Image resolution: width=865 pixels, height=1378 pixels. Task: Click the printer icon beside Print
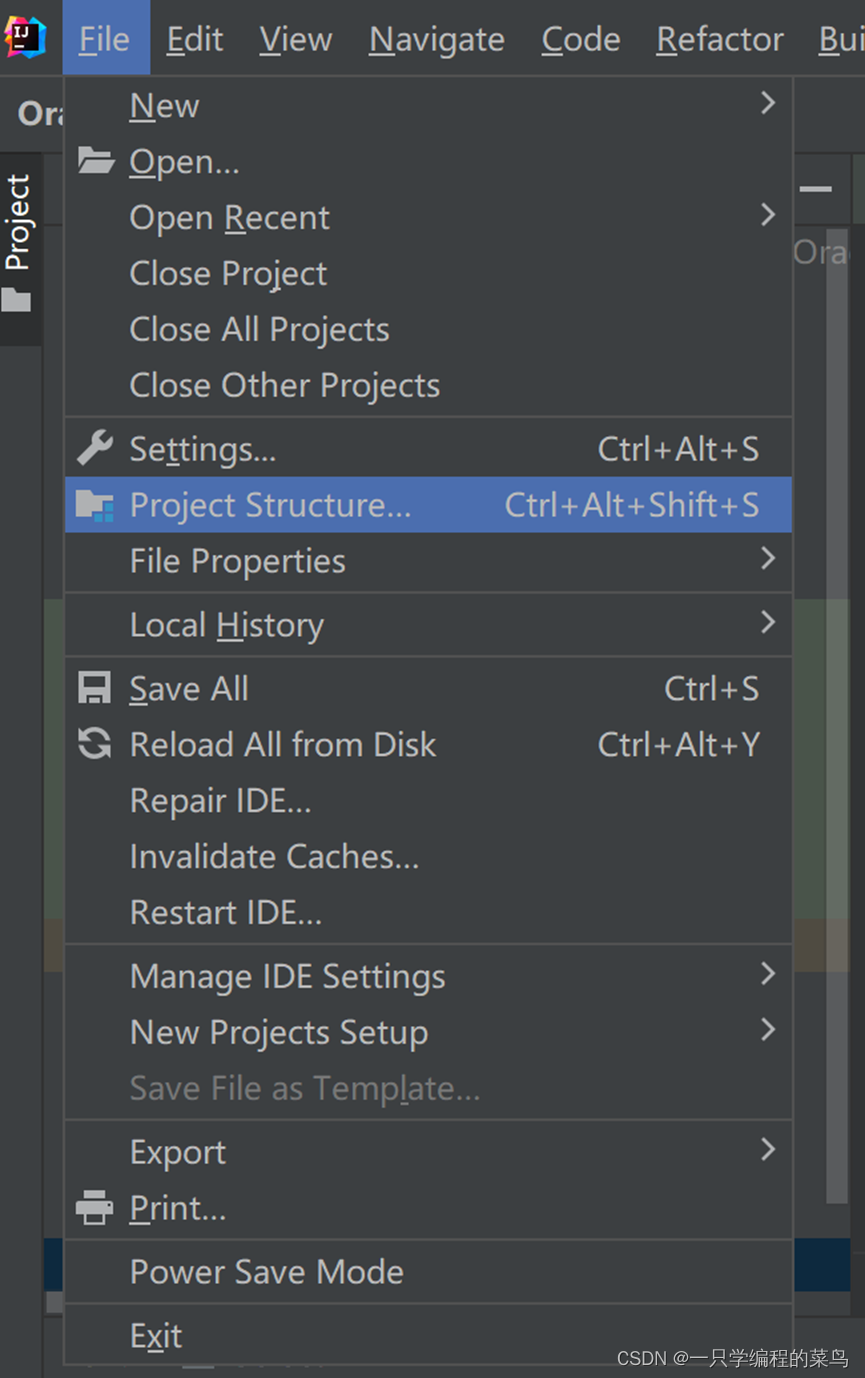[x=95, y=1208]
